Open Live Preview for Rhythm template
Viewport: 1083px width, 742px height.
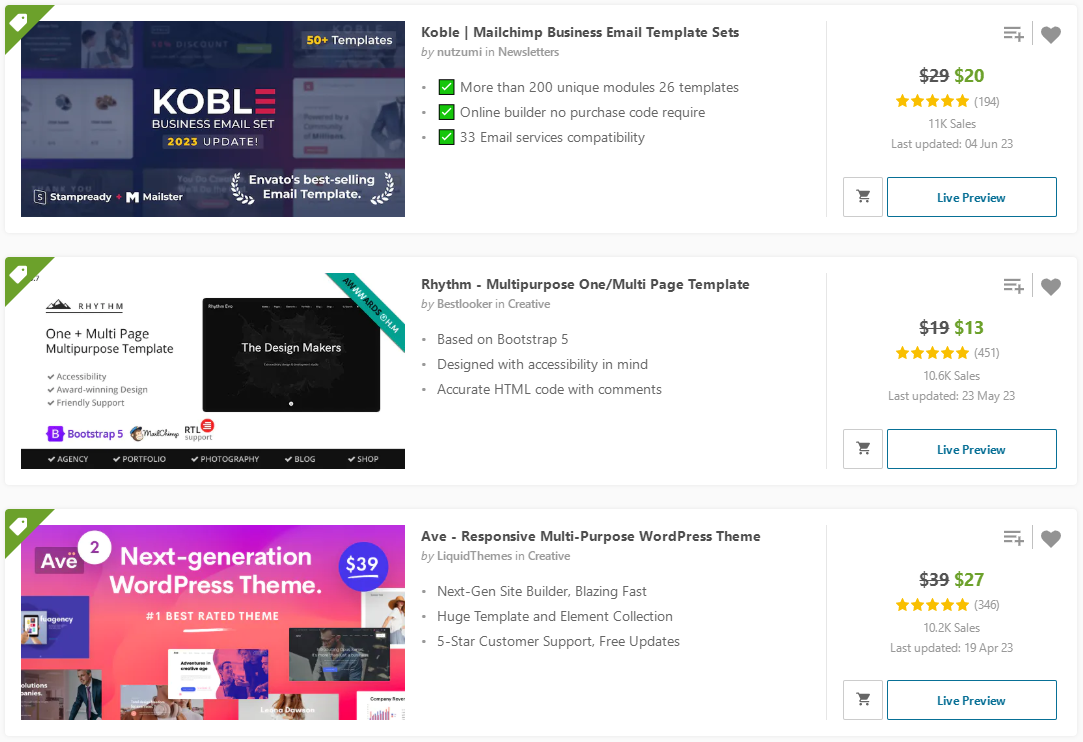pos(971,449)
